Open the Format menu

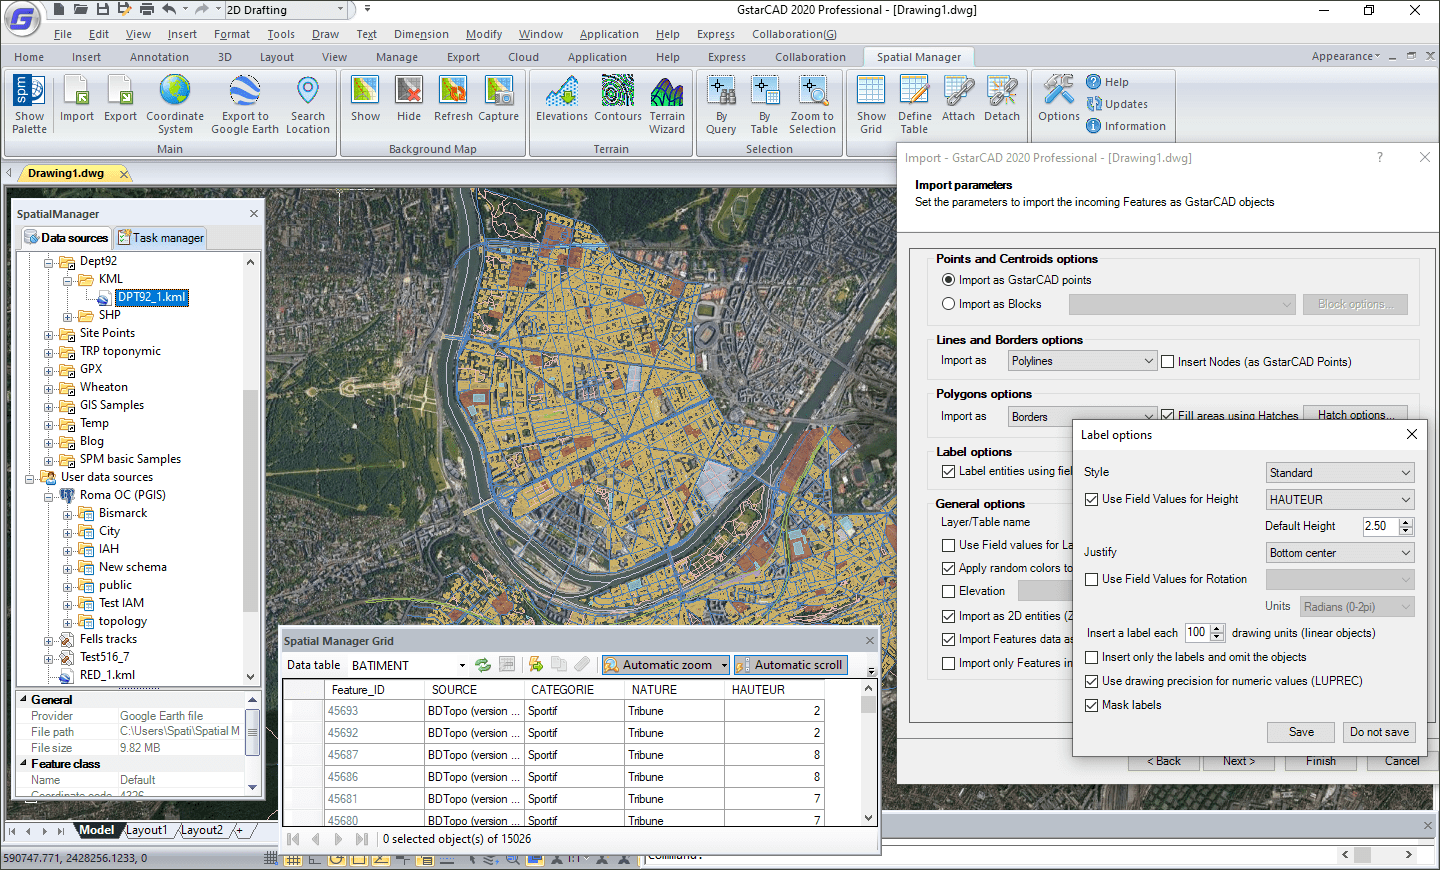pyautogui.click(x=232, y=34)
